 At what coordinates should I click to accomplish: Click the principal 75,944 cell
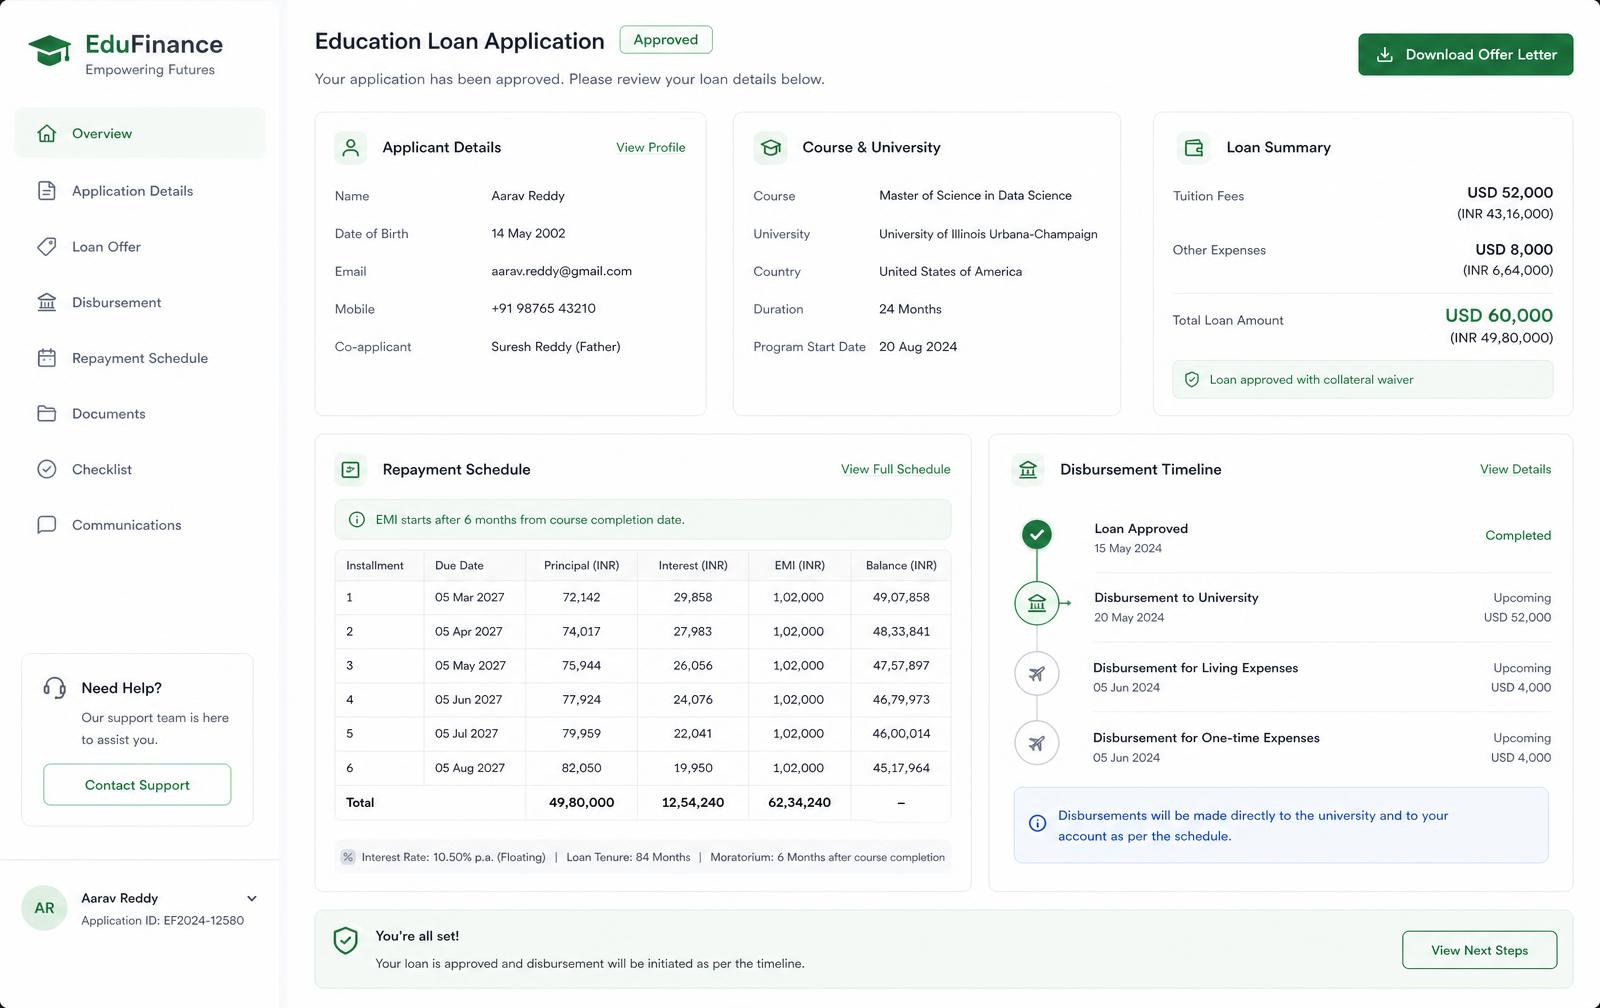pyautogui.click(x=581, y=665)
